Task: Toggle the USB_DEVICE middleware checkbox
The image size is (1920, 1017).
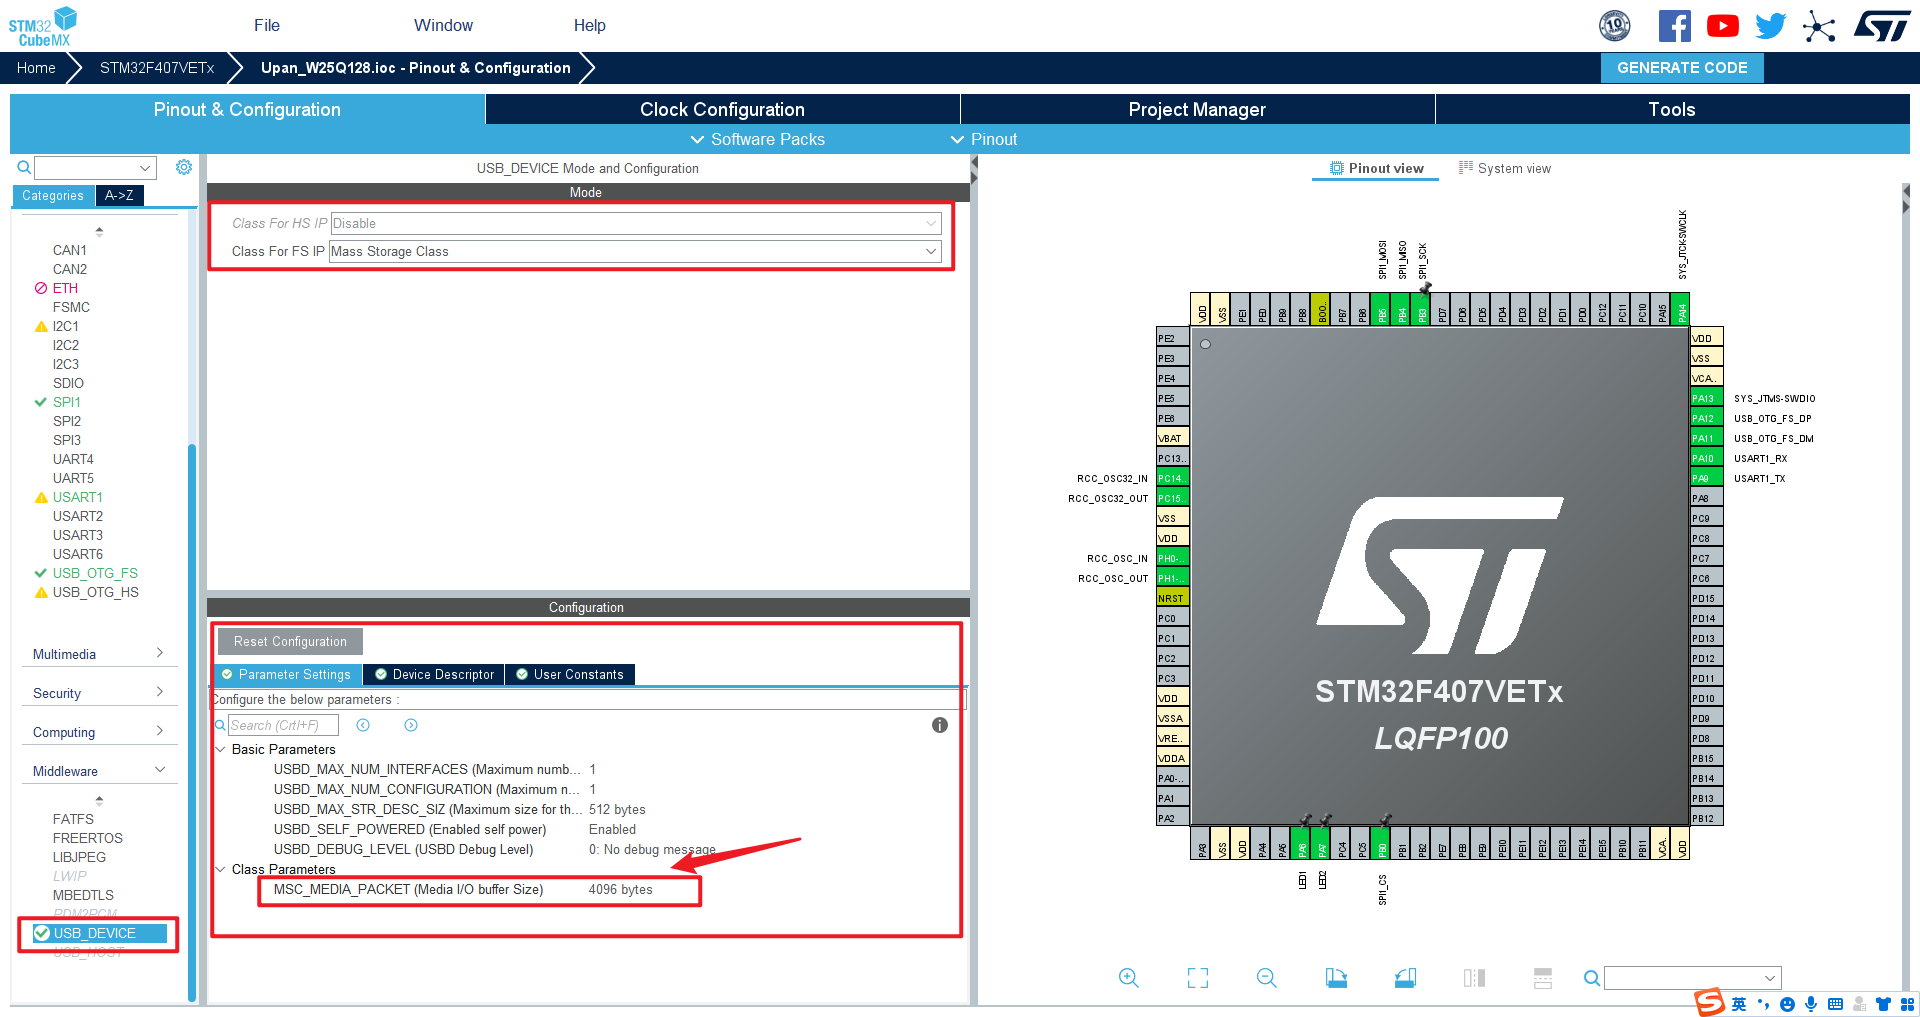Action: tap(41, 933)
